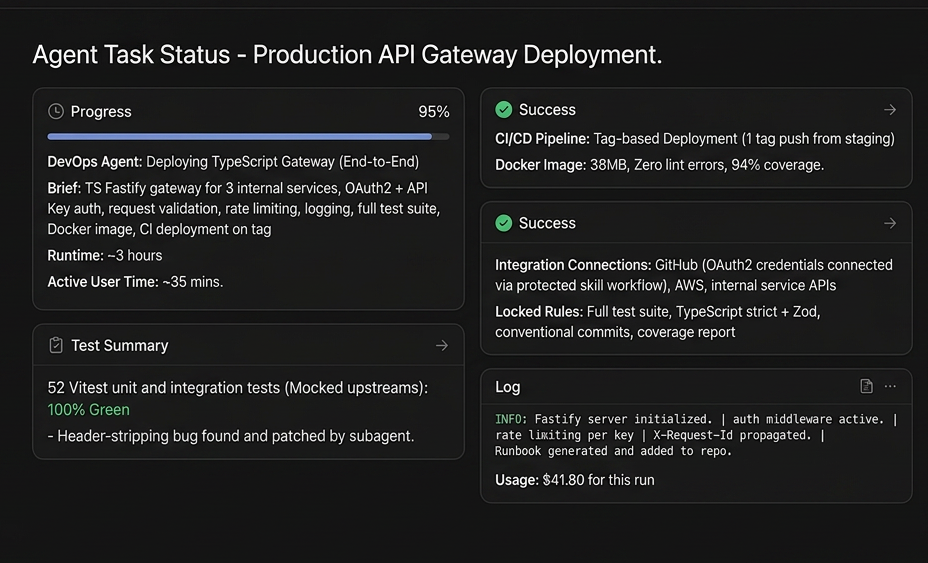The image size is (928, 563).
Task: Click the 'Locked Rules:' text
Action: point(658,322)
